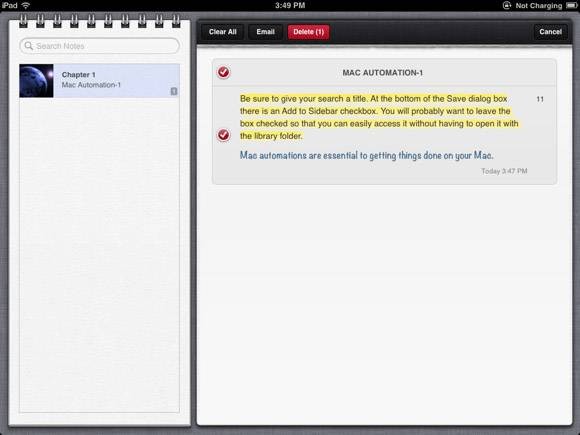The width and height of the screenshot is (580, 435).
Task: Tap the MAC AUTOMATION-1 section title
Action: click(x=382, y=73)
